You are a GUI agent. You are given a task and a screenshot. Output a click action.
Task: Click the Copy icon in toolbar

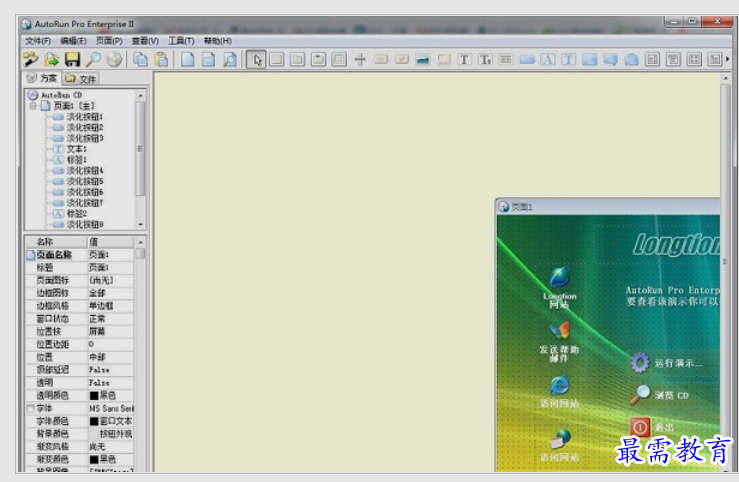coord(141,60)
